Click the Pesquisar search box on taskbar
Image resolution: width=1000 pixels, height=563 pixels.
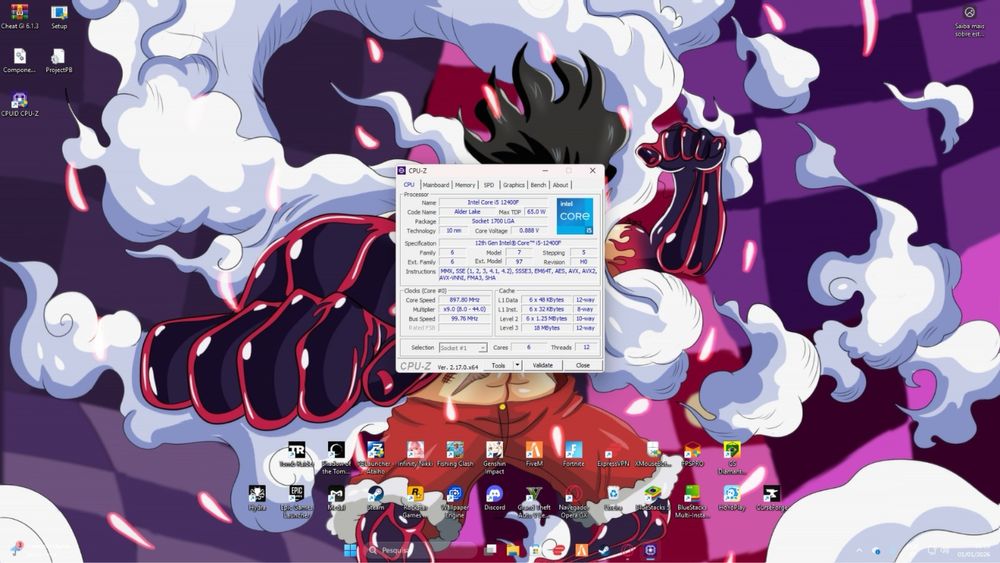coord(421,550)
